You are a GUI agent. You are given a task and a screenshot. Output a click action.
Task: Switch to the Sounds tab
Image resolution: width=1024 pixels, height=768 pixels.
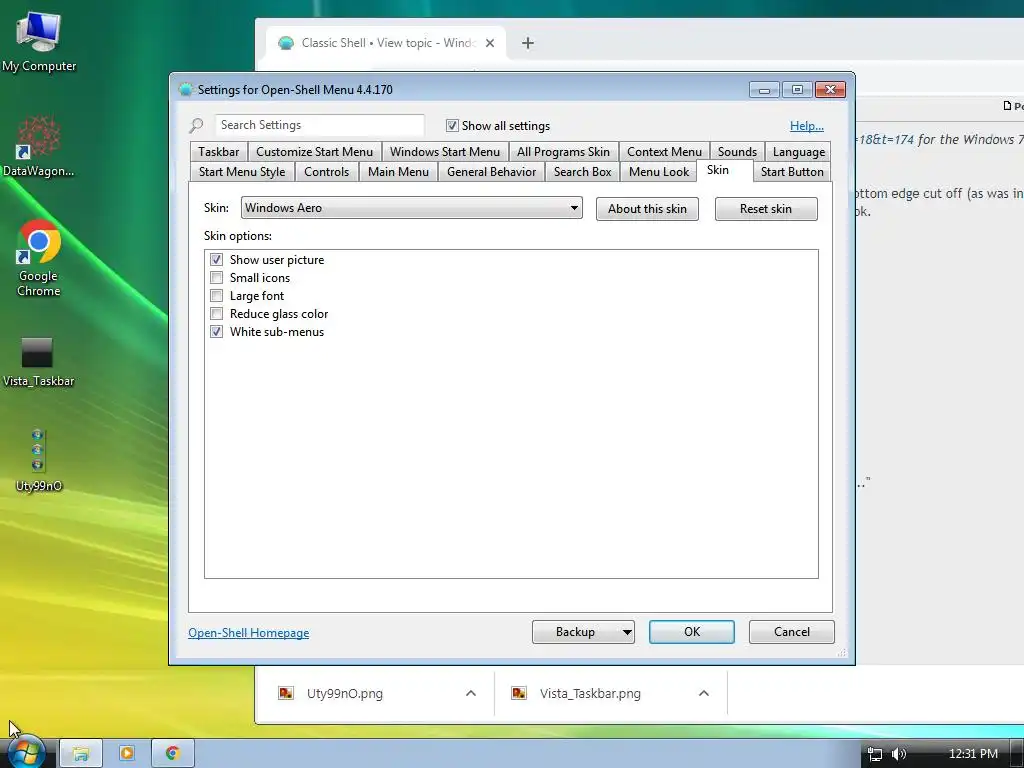pos(737,152)
